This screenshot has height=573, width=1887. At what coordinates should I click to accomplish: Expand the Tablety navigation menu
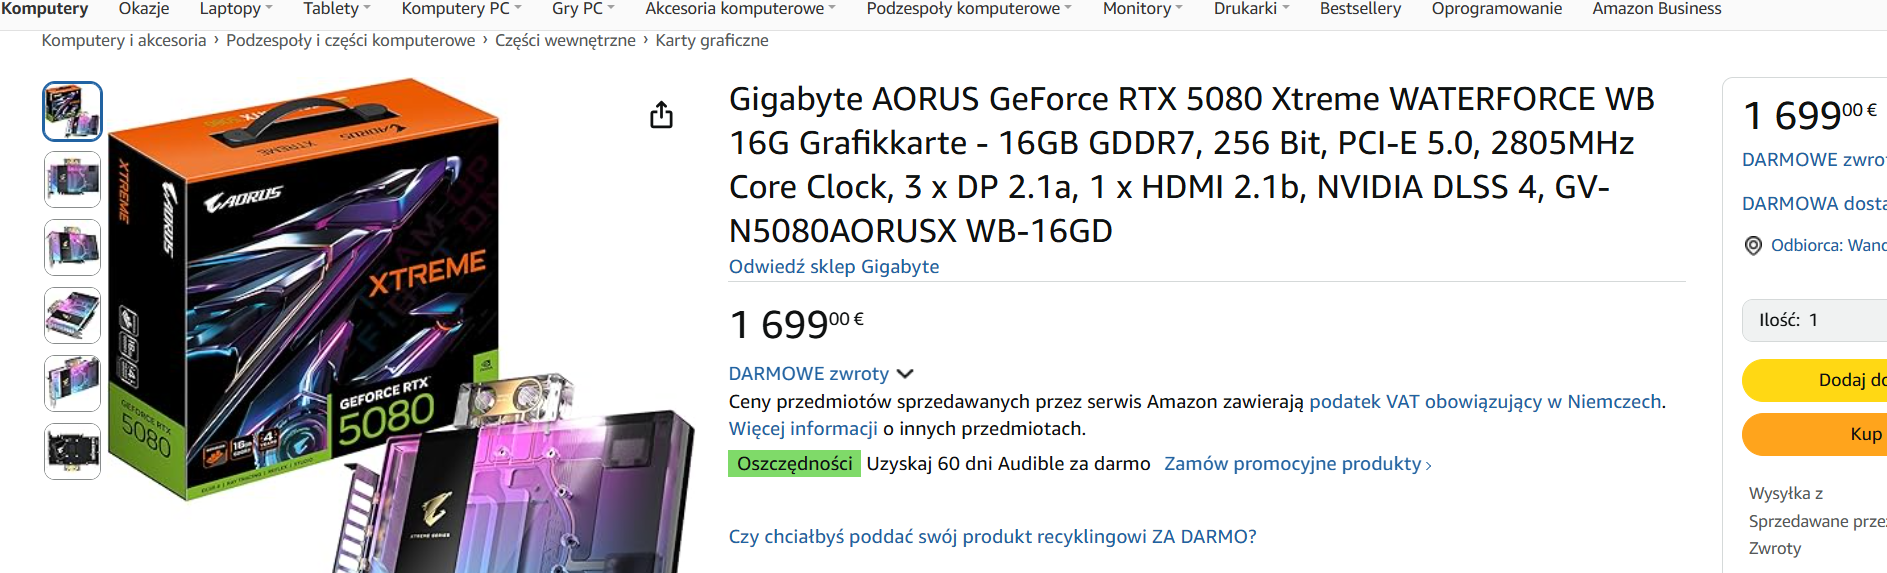337,9
